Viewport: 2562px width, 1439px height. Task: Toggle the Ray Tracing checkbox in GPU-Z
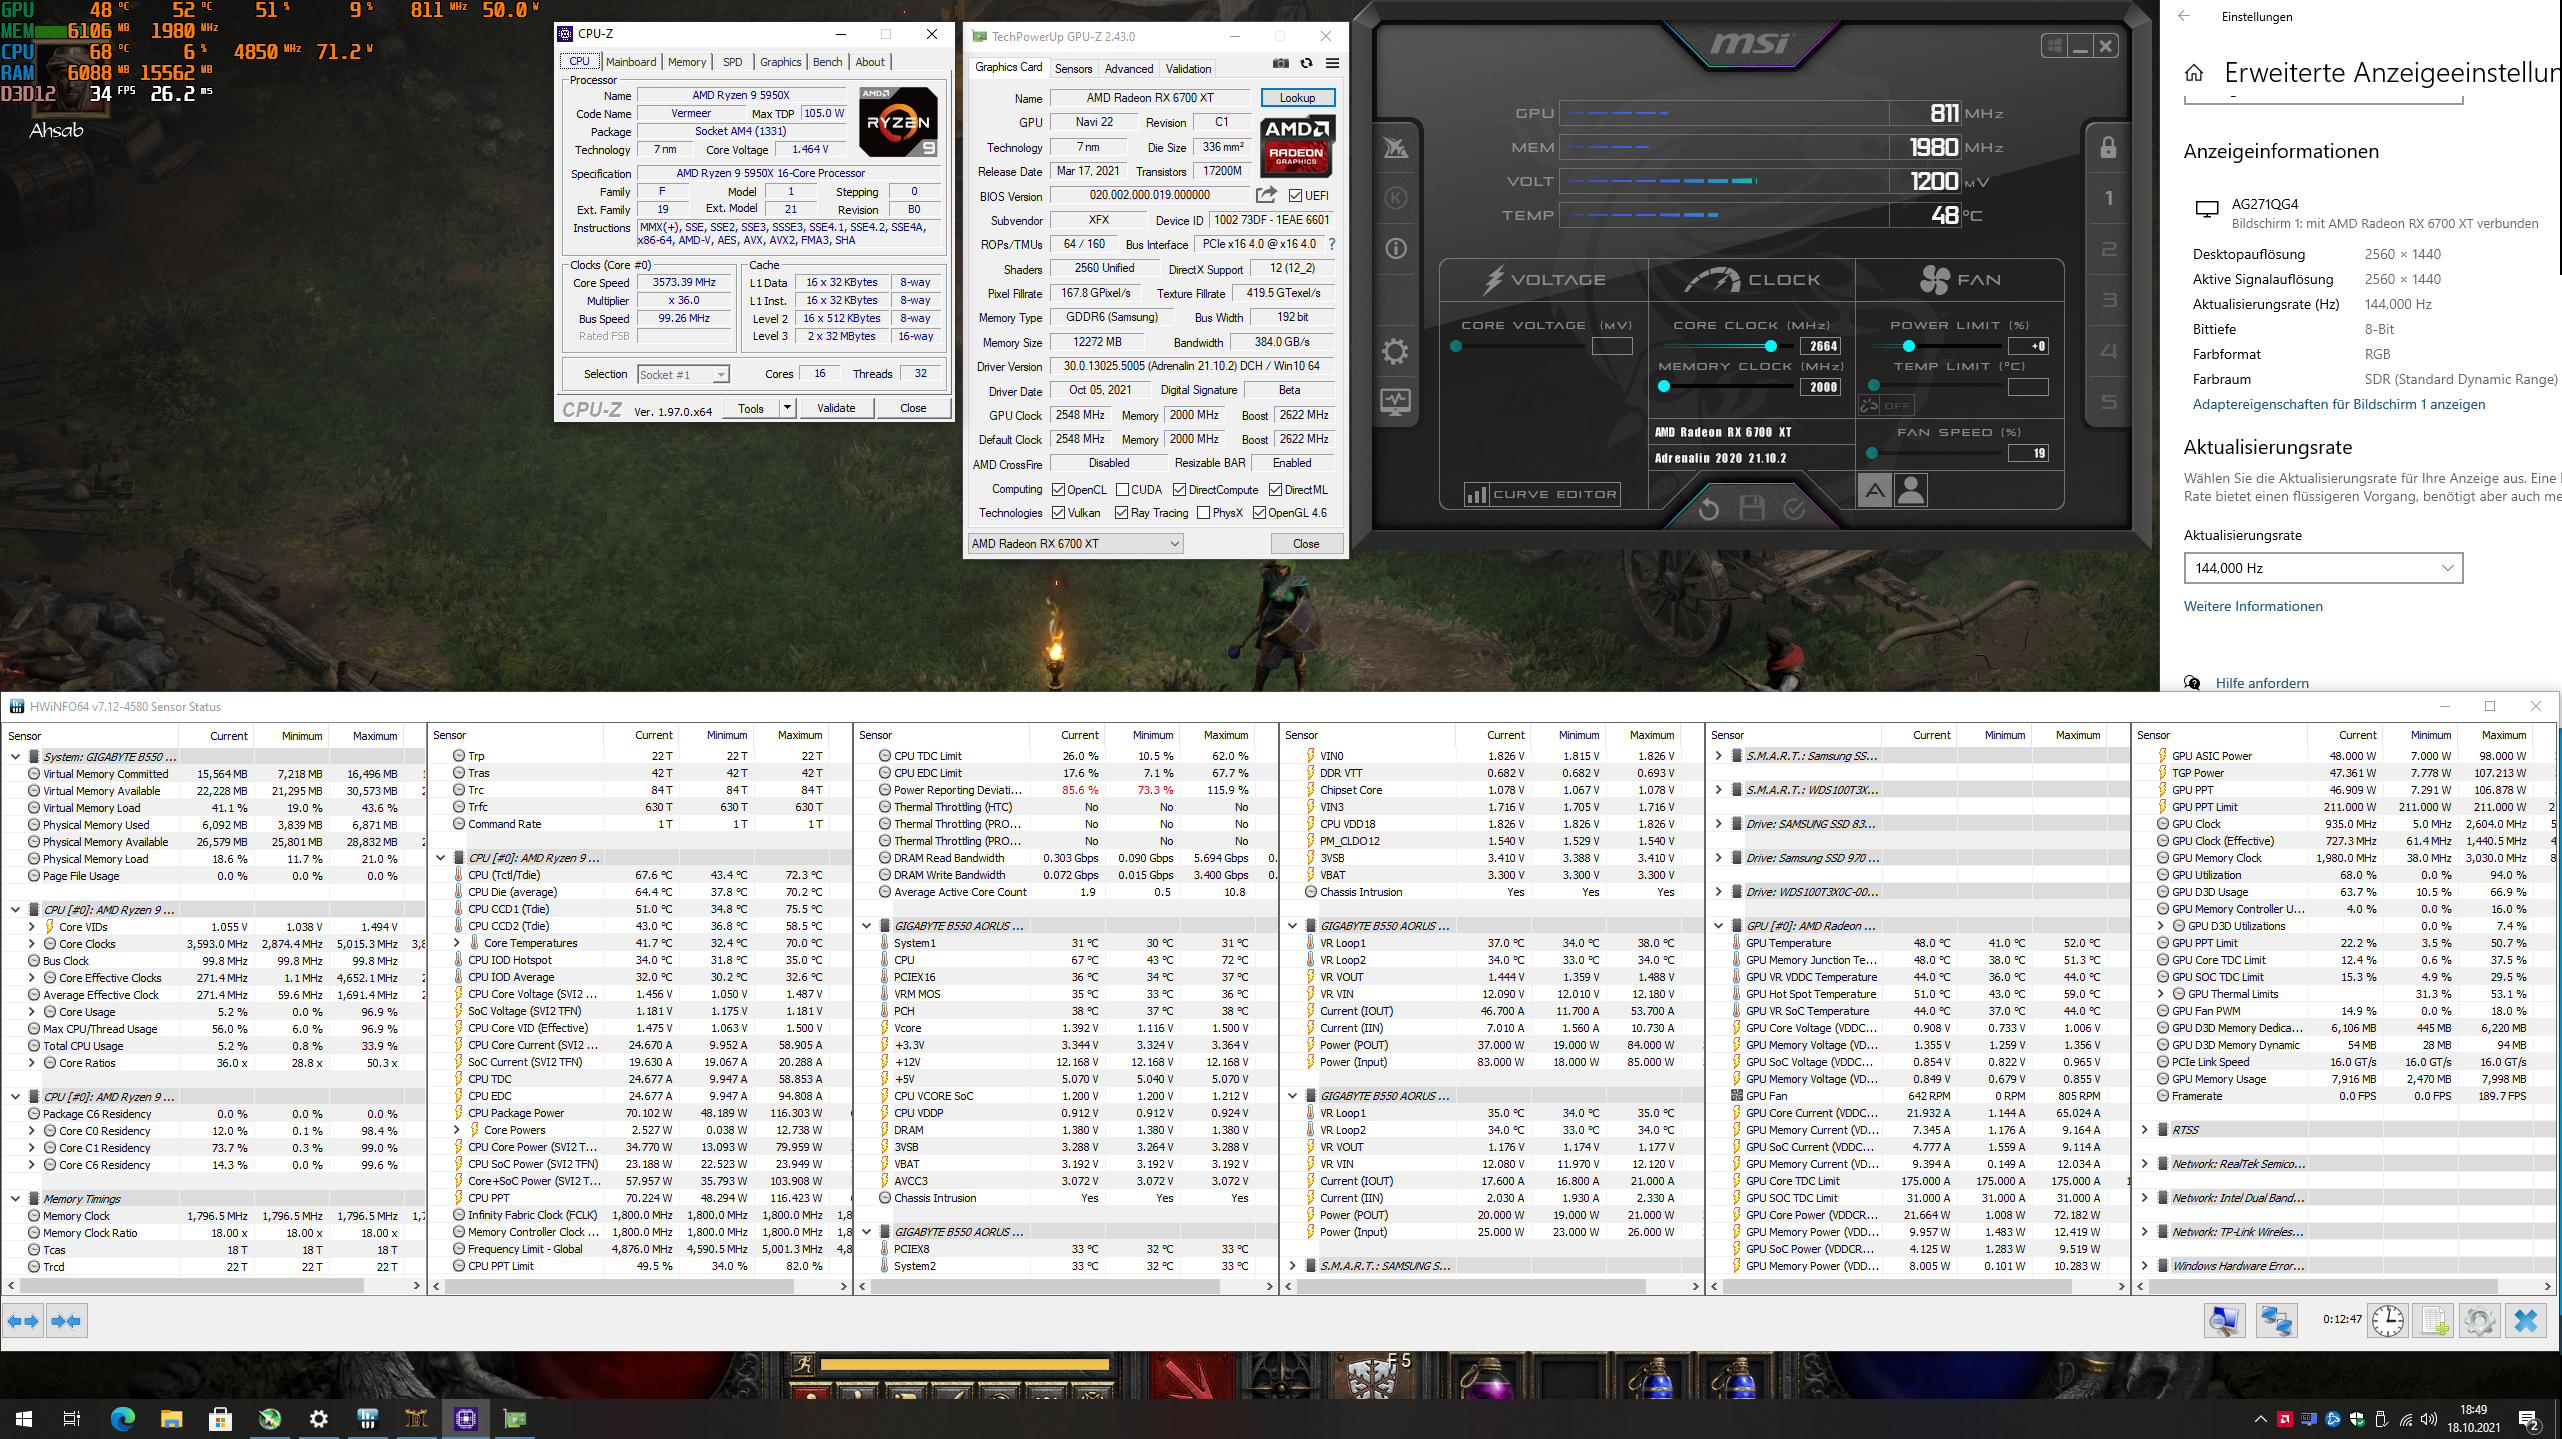click(x=1119, y=513)
